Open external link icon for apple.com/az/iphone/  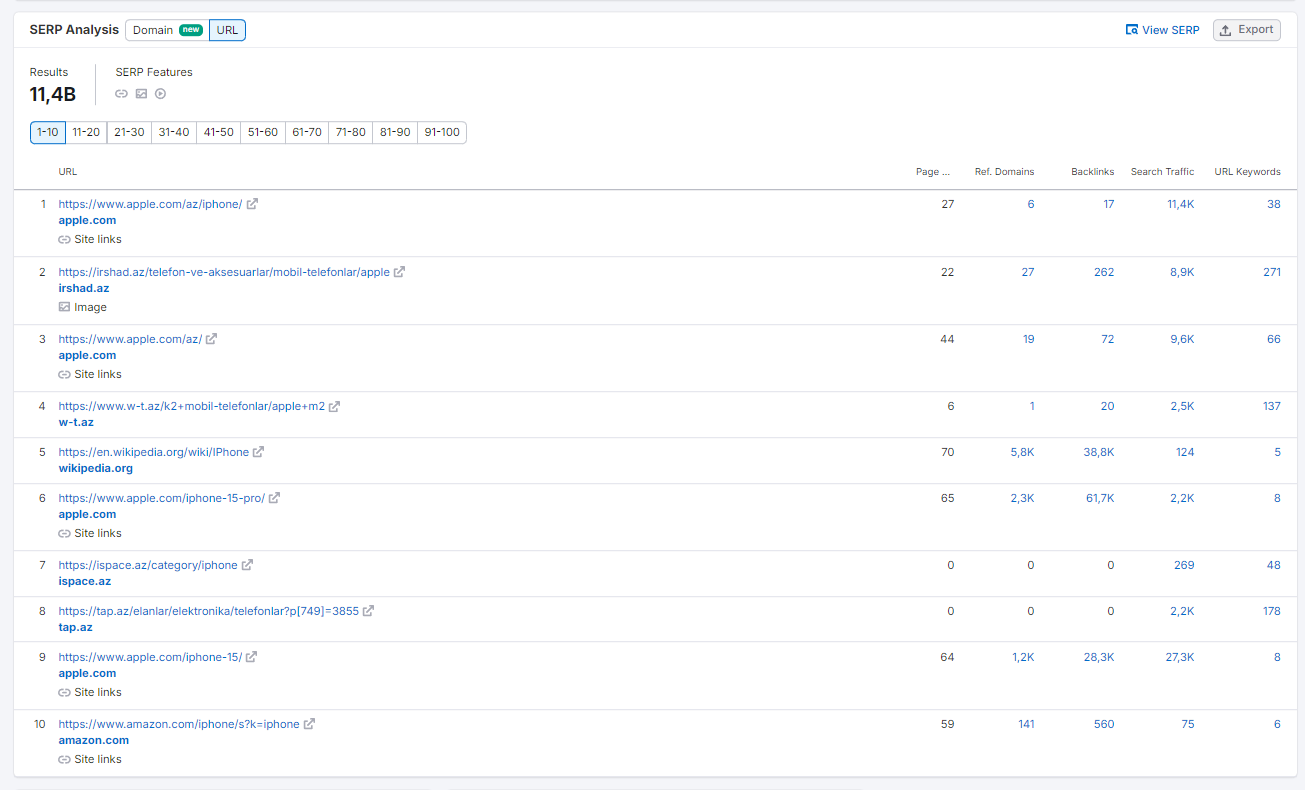pos(252,204)
